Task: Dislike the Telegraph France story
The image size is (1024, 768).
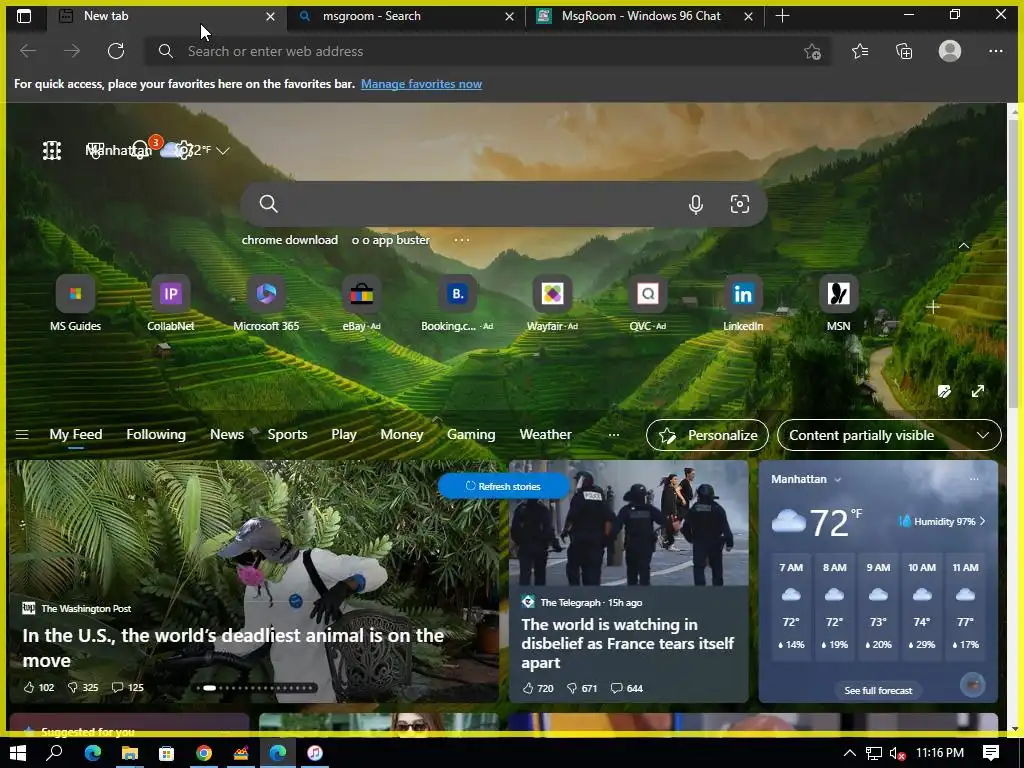Action: 581,688
